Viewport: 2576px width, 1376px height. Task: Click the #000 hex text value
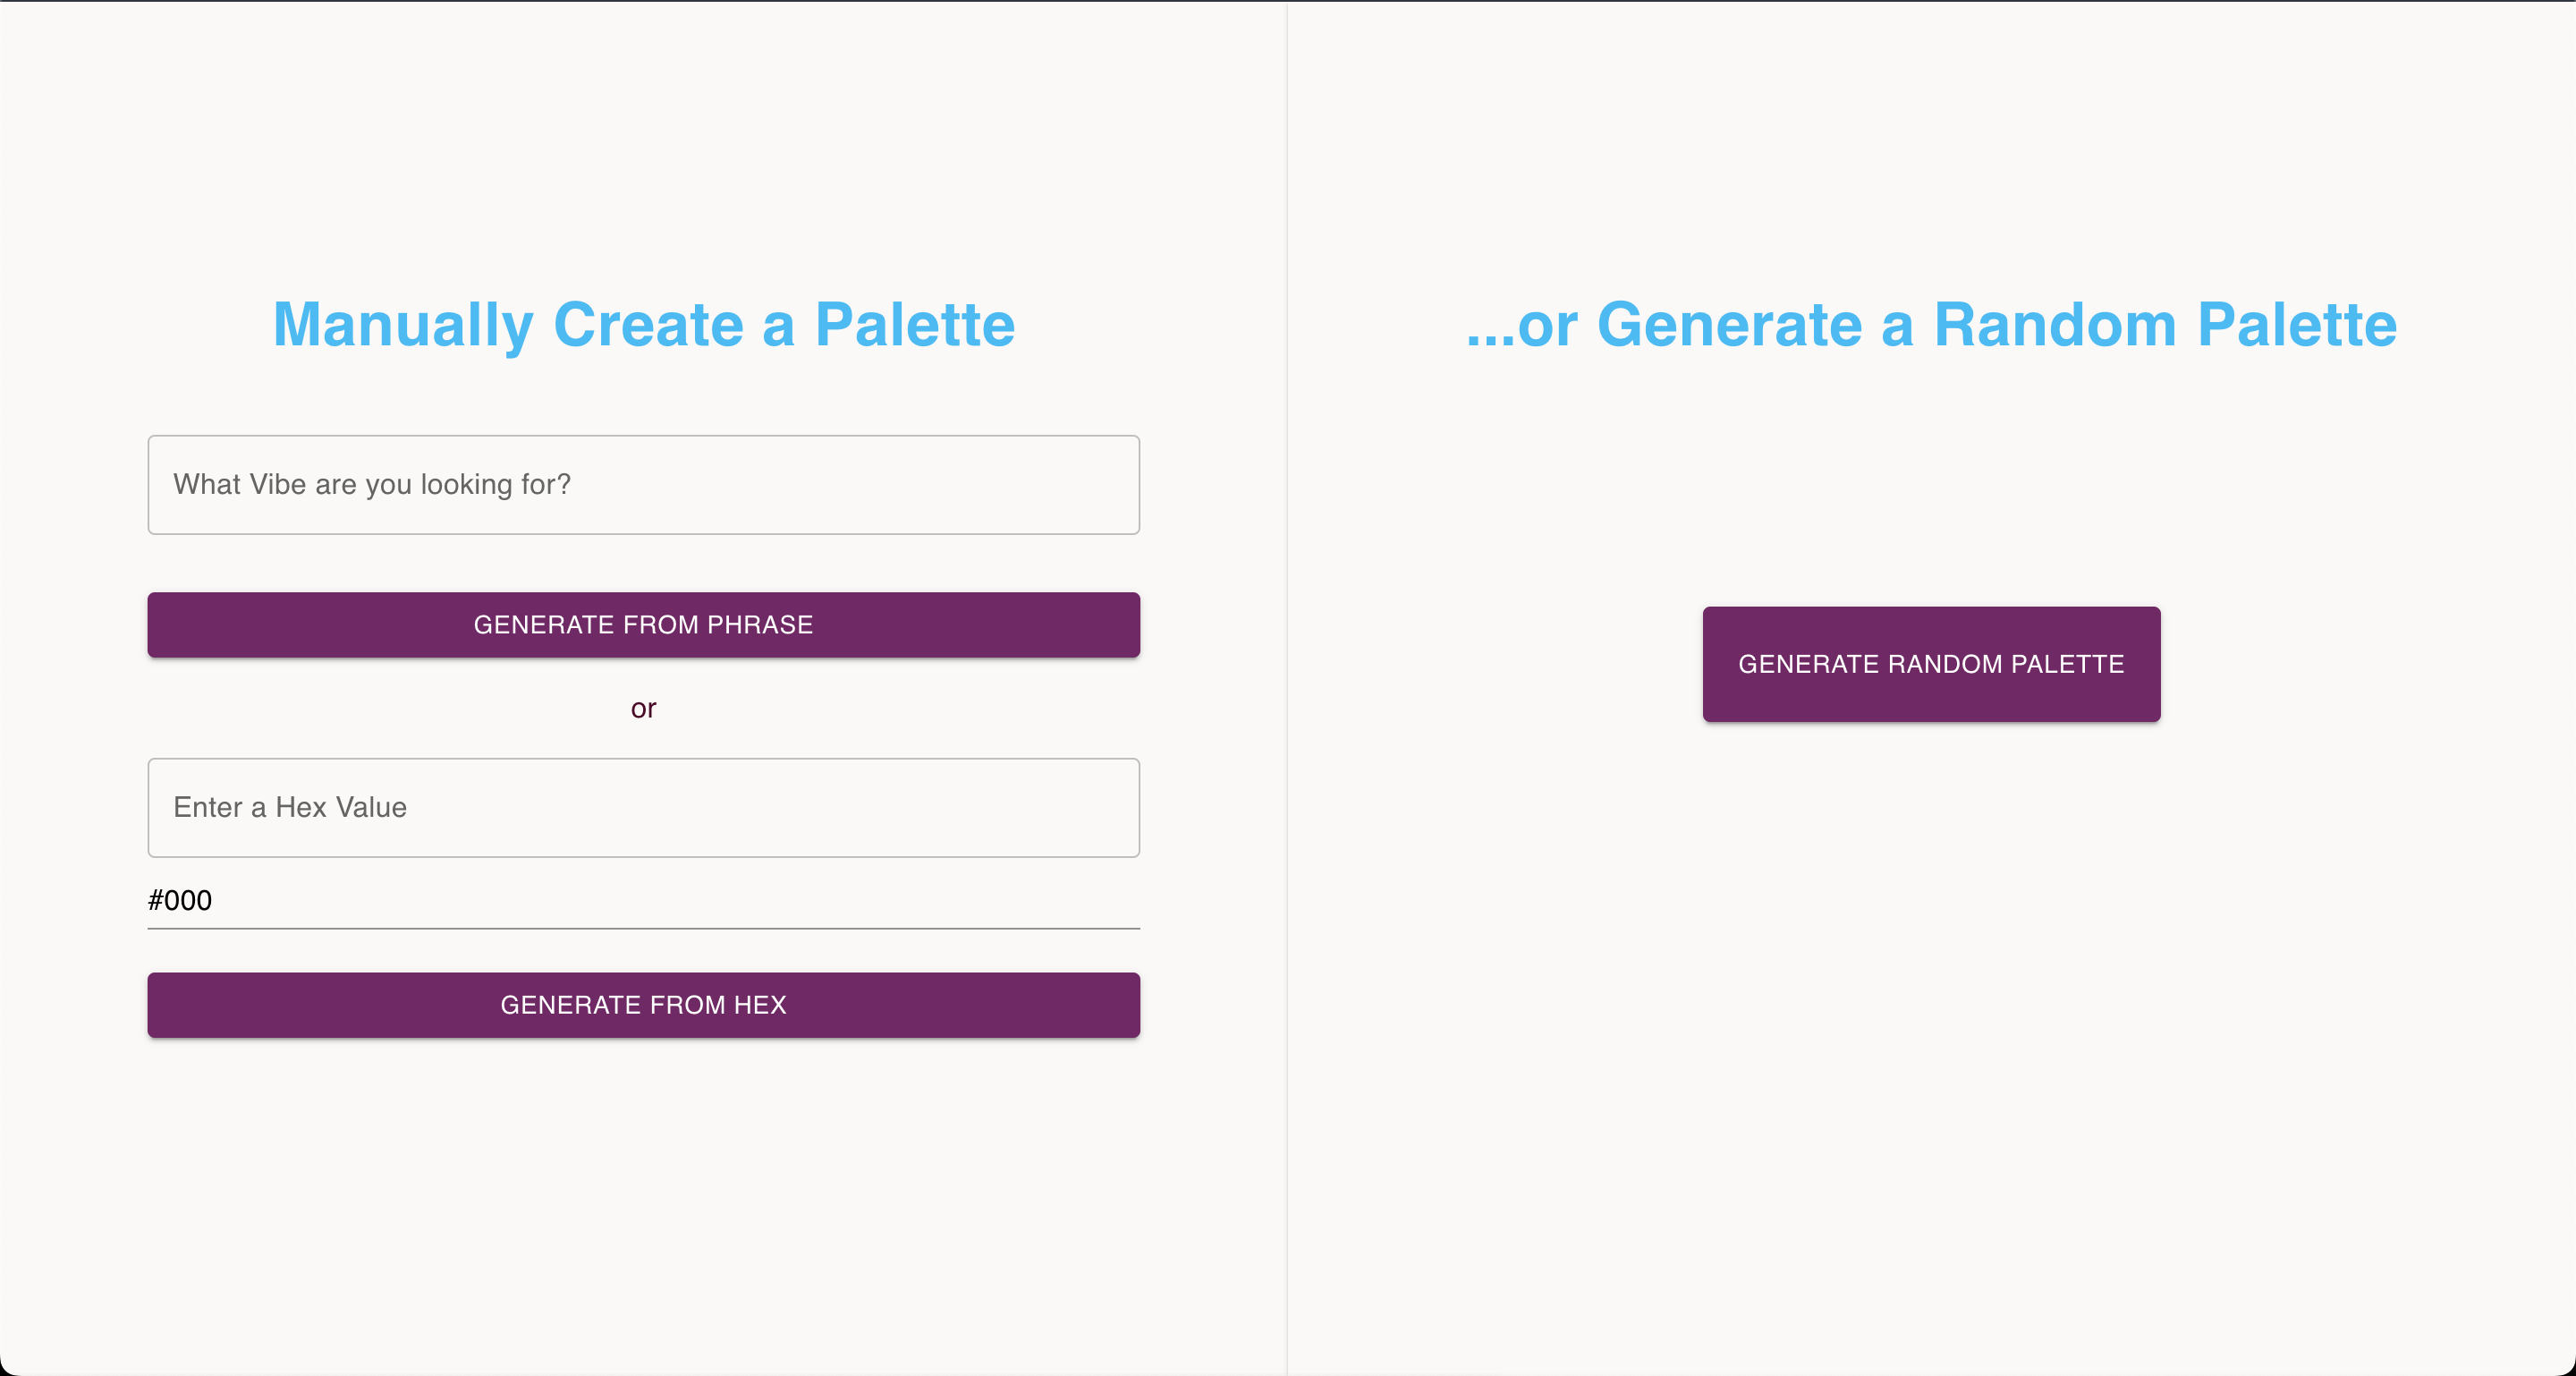click(x=180, y=901)
